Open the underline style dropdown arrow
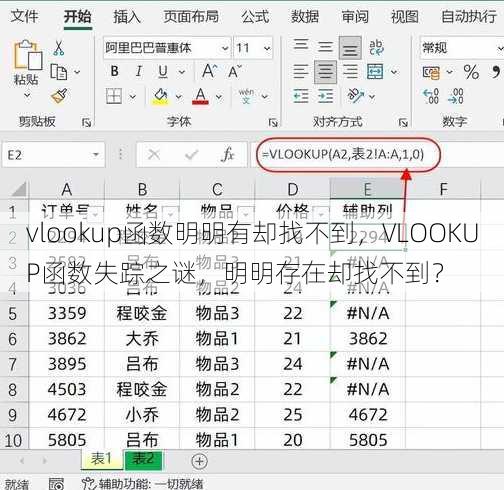This screenshot has width=504, height=490. [182, 71]
